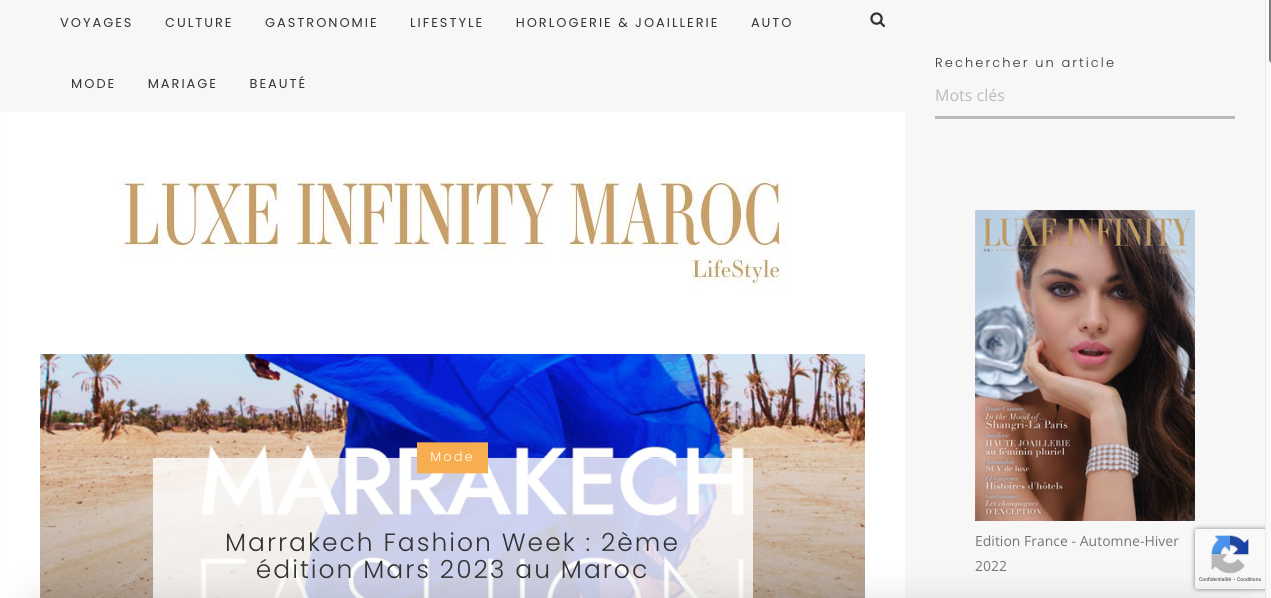
Task: Open the Voyages menu
Action: pos(96,23)
